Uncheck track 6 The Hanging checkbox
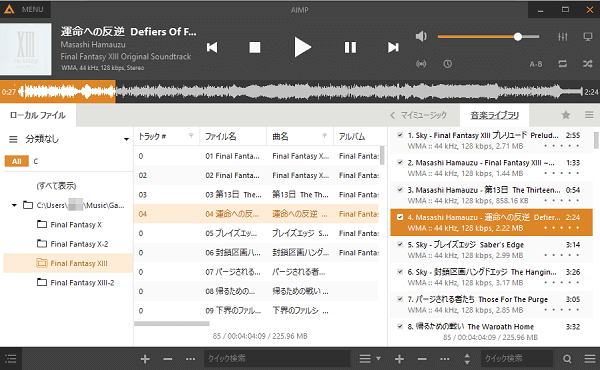This screenshot has height=370, width=600. (x=400, y=272)
